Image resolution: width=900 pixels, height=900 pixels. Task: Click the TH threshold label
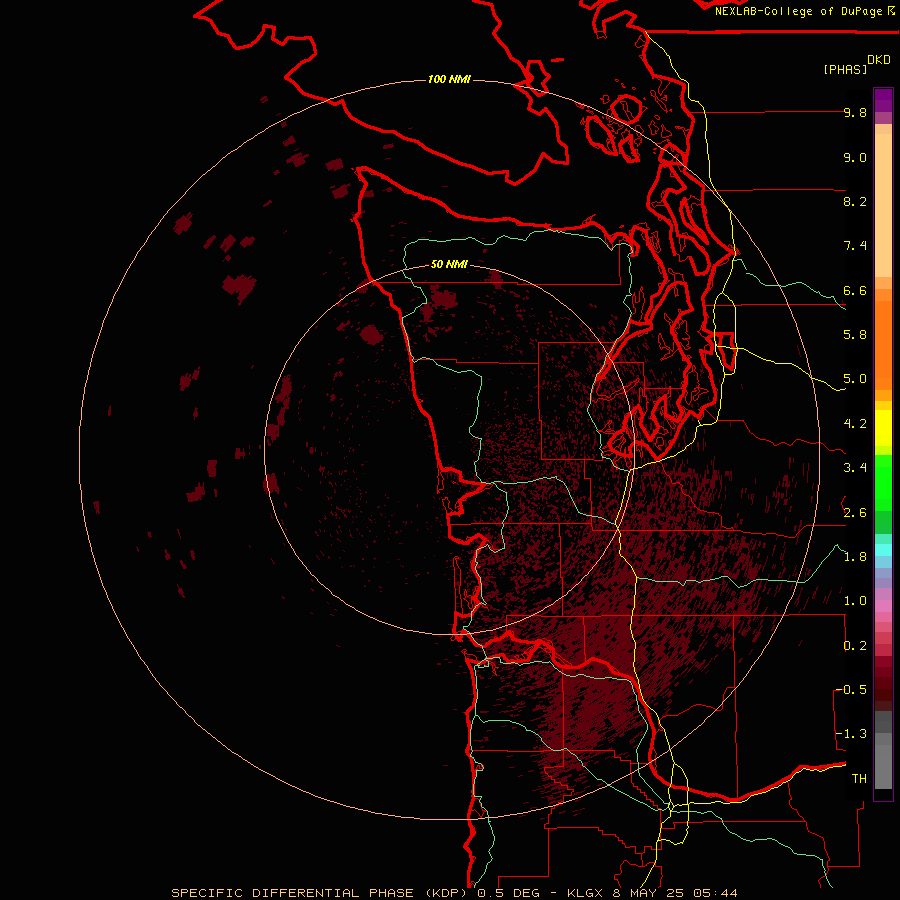point(859,779)
